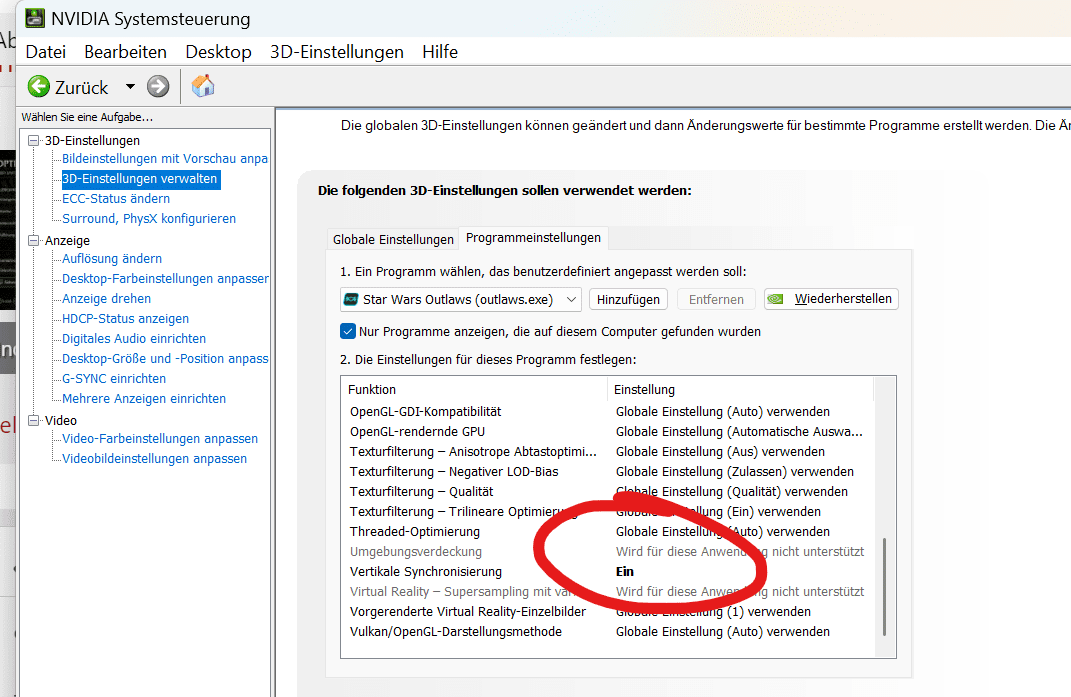This screenshot has height=697, width=1071.
Task: Select the Threaded-Optimierung row
Action: point(608,532)
